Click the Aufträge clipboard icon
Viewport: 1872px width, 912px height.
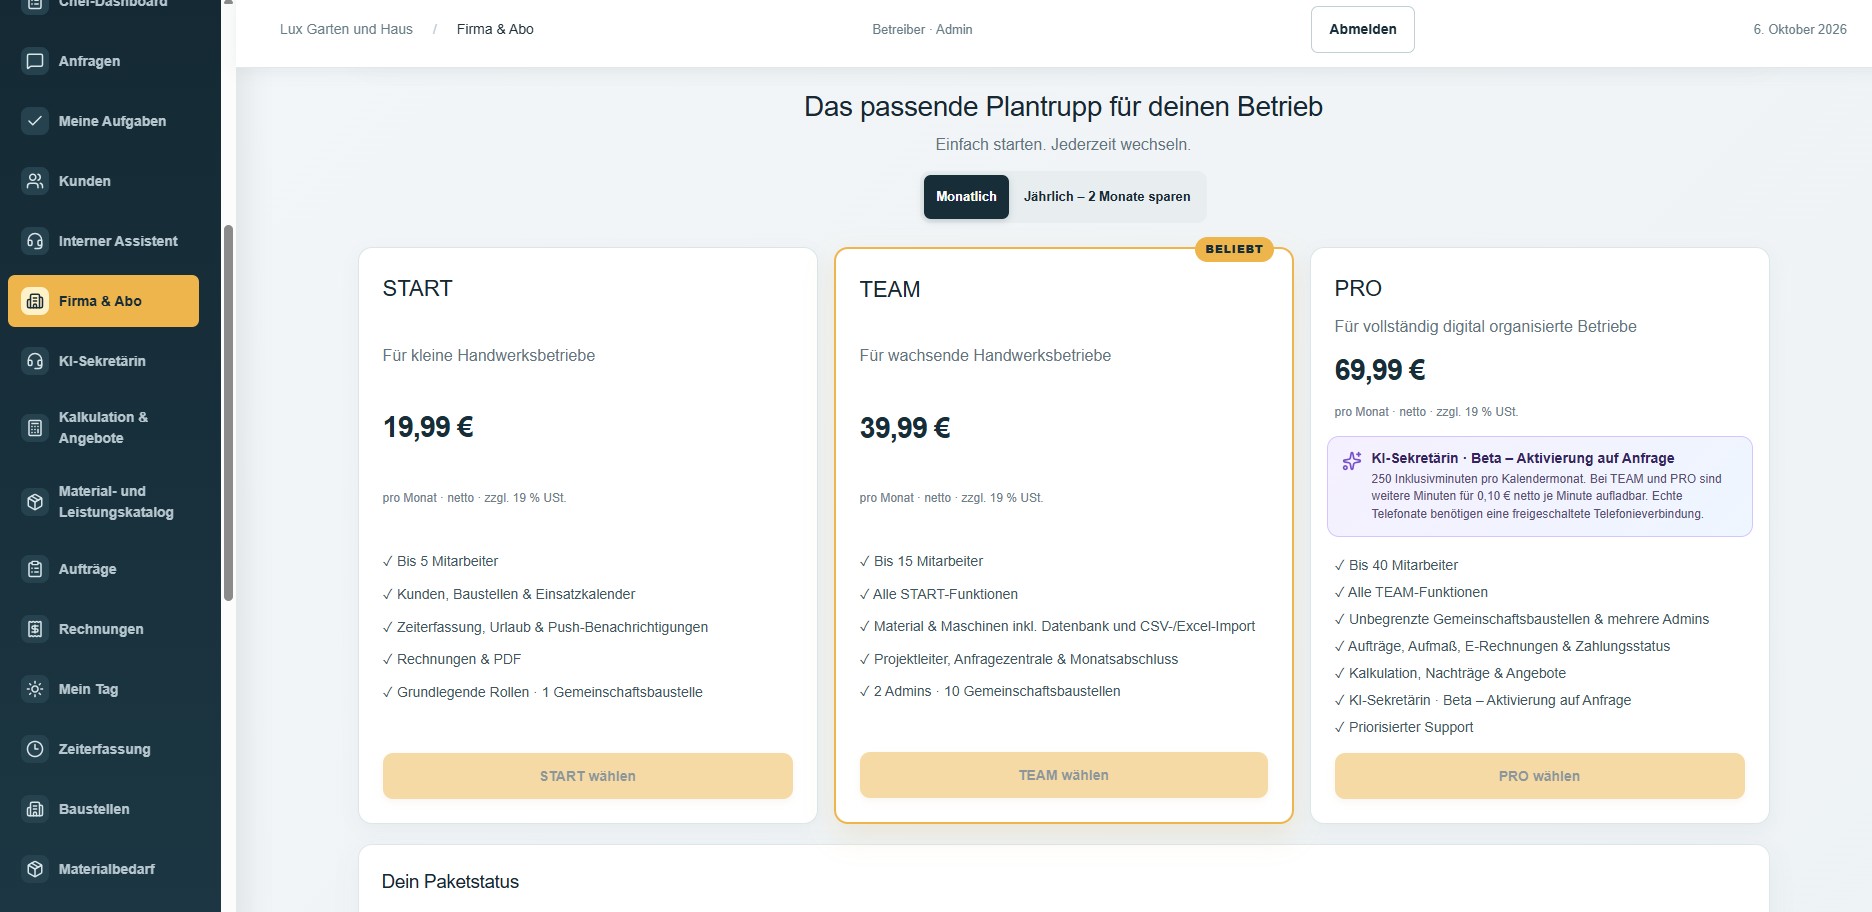click(35, 569)
